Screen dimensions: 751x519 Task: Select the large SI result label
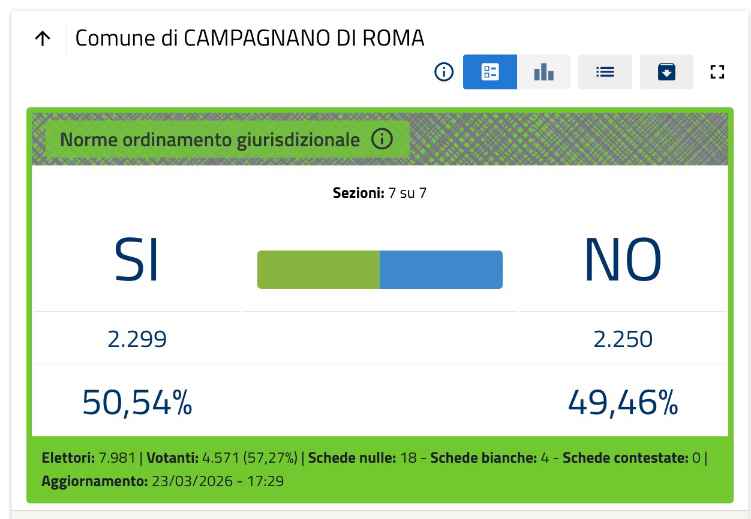coord(137,262)
